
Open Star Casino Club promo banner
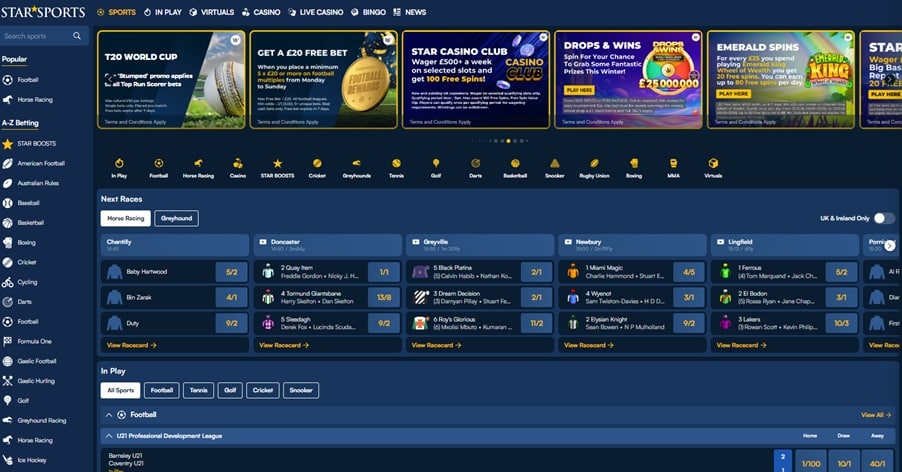[x=476, y=79]
